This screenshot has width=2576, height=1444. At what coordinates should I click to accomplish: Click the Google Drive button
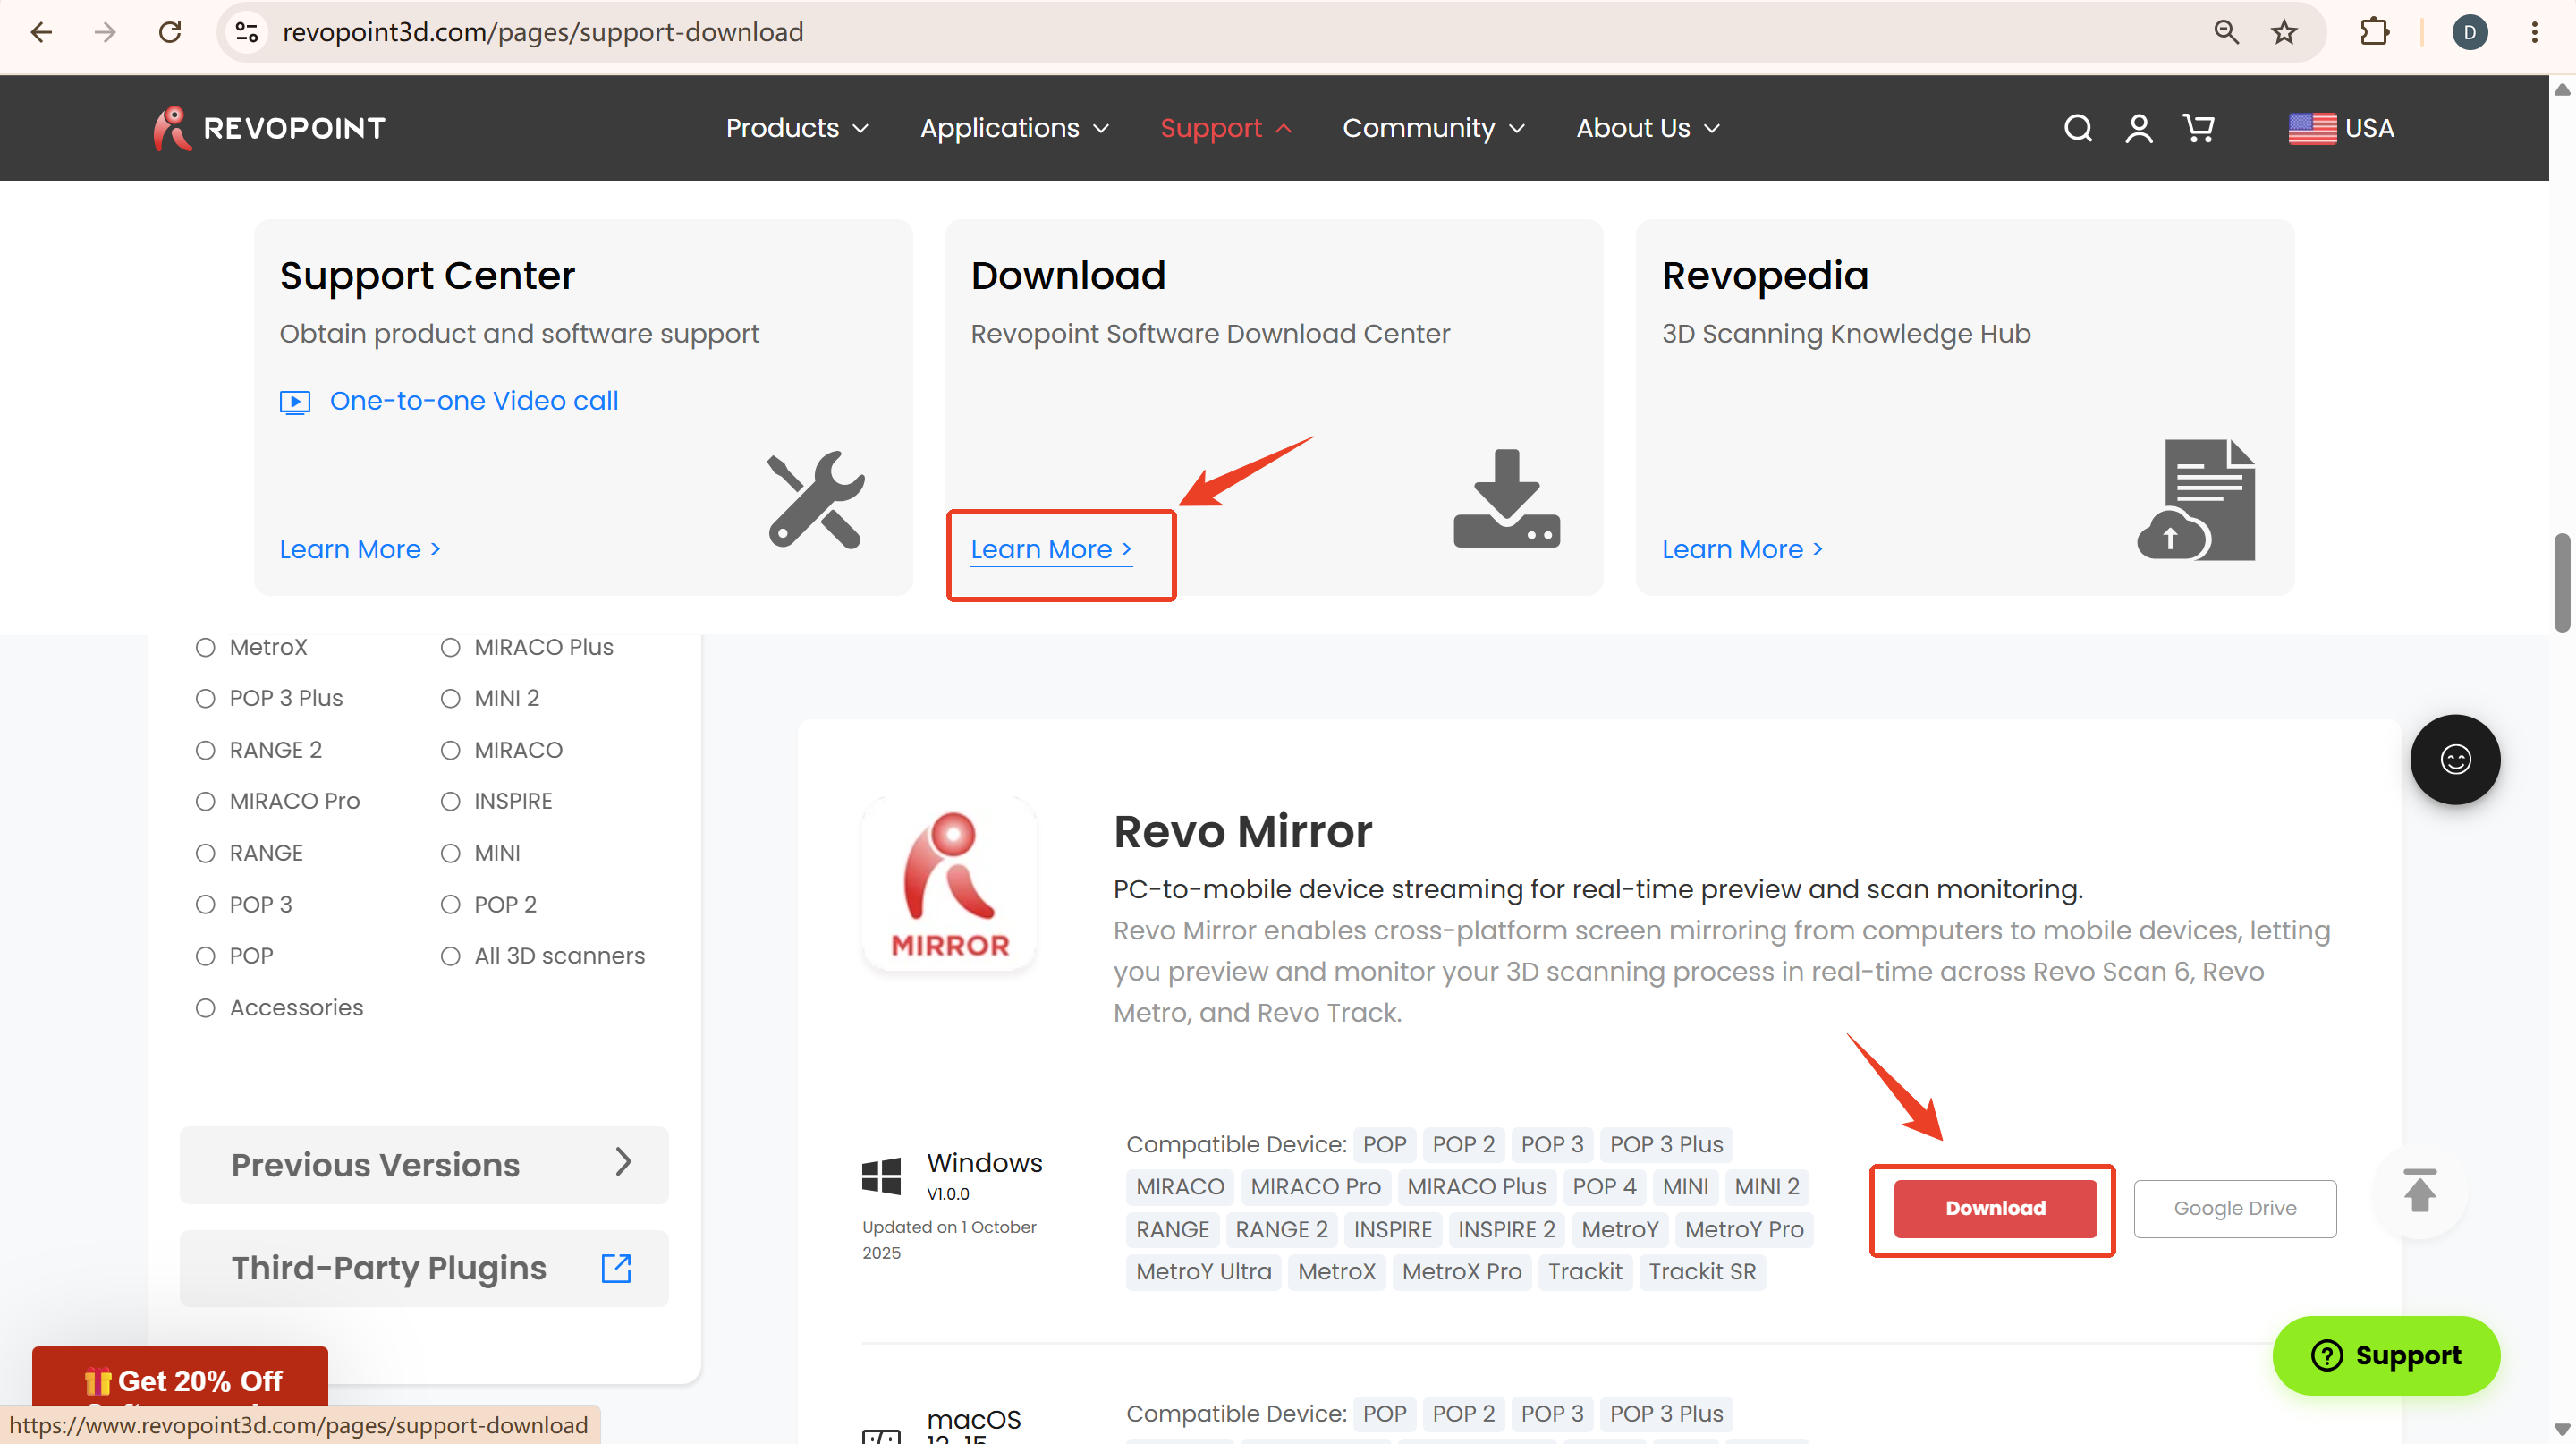[x=2235, y=1208]
